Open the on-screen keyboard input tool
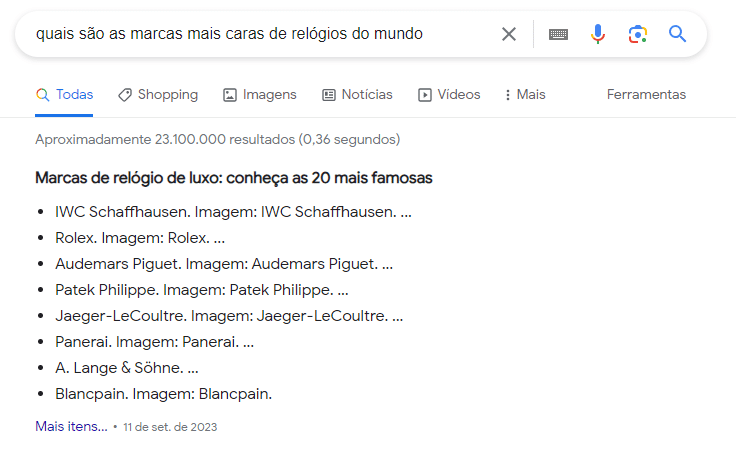 [x=559, y=34]
